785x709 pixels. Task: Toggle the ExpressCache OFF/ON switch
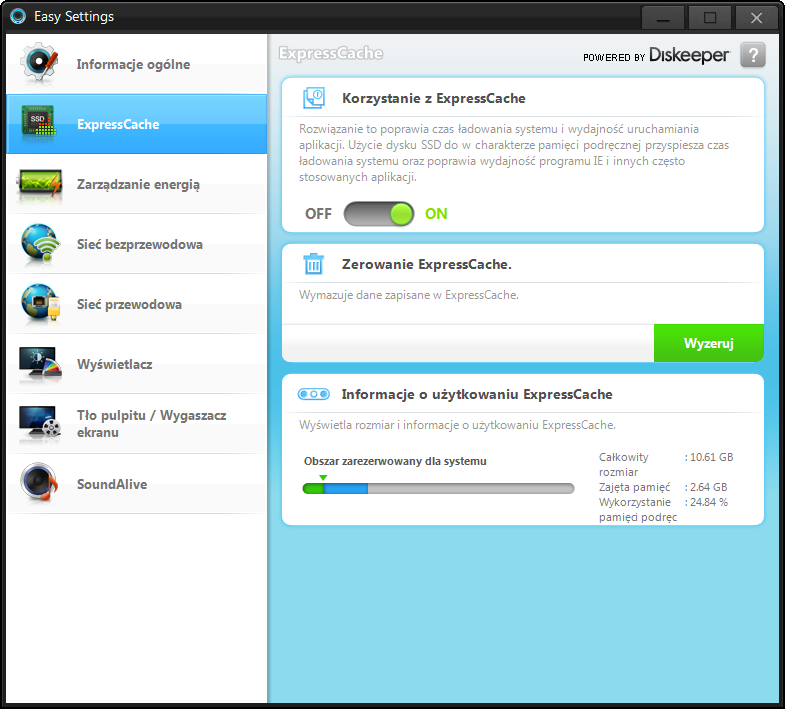point(379,214)
